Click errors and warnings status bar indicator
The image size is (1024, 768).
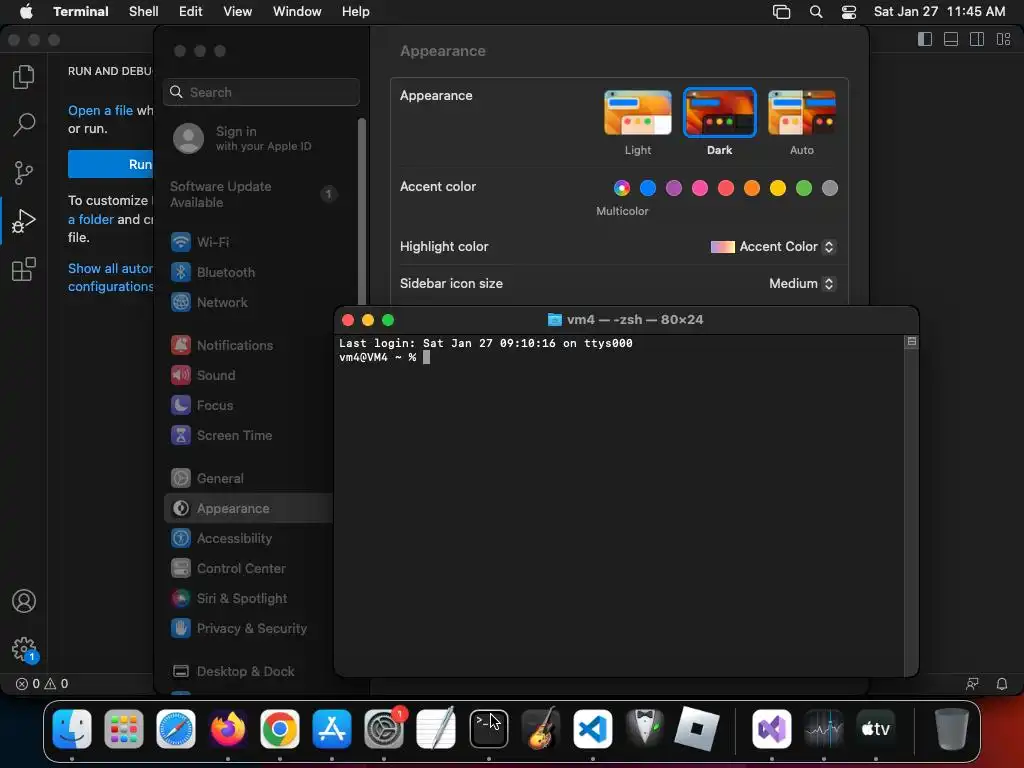point(42,684)
